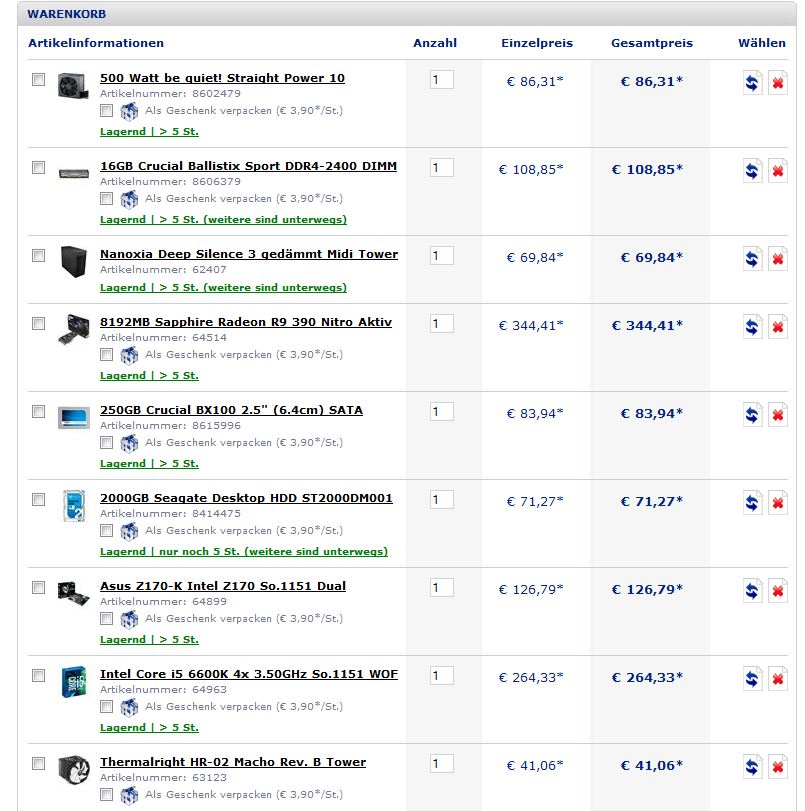Viewport: 805px width, 811px height.
Task: Select the be quiet! Straight Power row checkbox
Action: point(38,80)
